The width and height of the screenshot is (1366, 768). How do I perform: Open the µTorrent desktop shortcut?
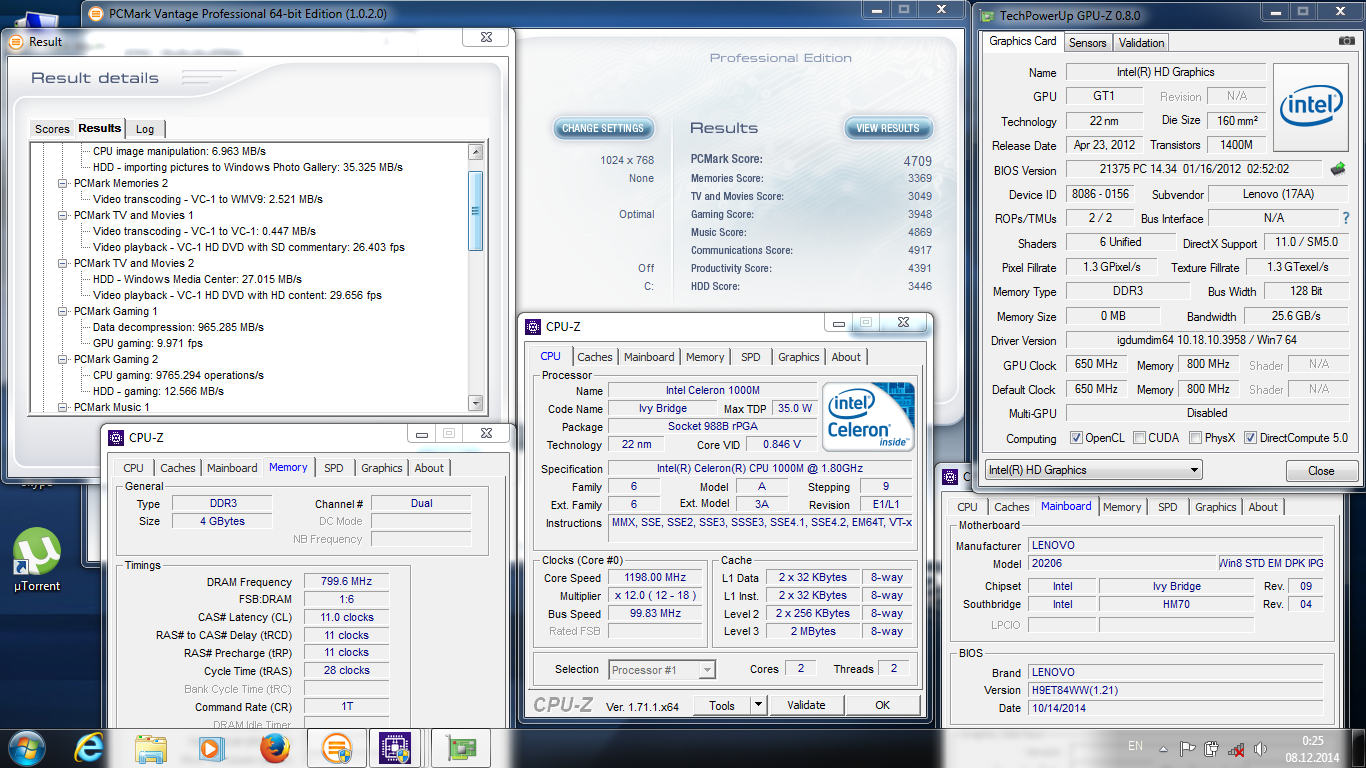point(37,560)
